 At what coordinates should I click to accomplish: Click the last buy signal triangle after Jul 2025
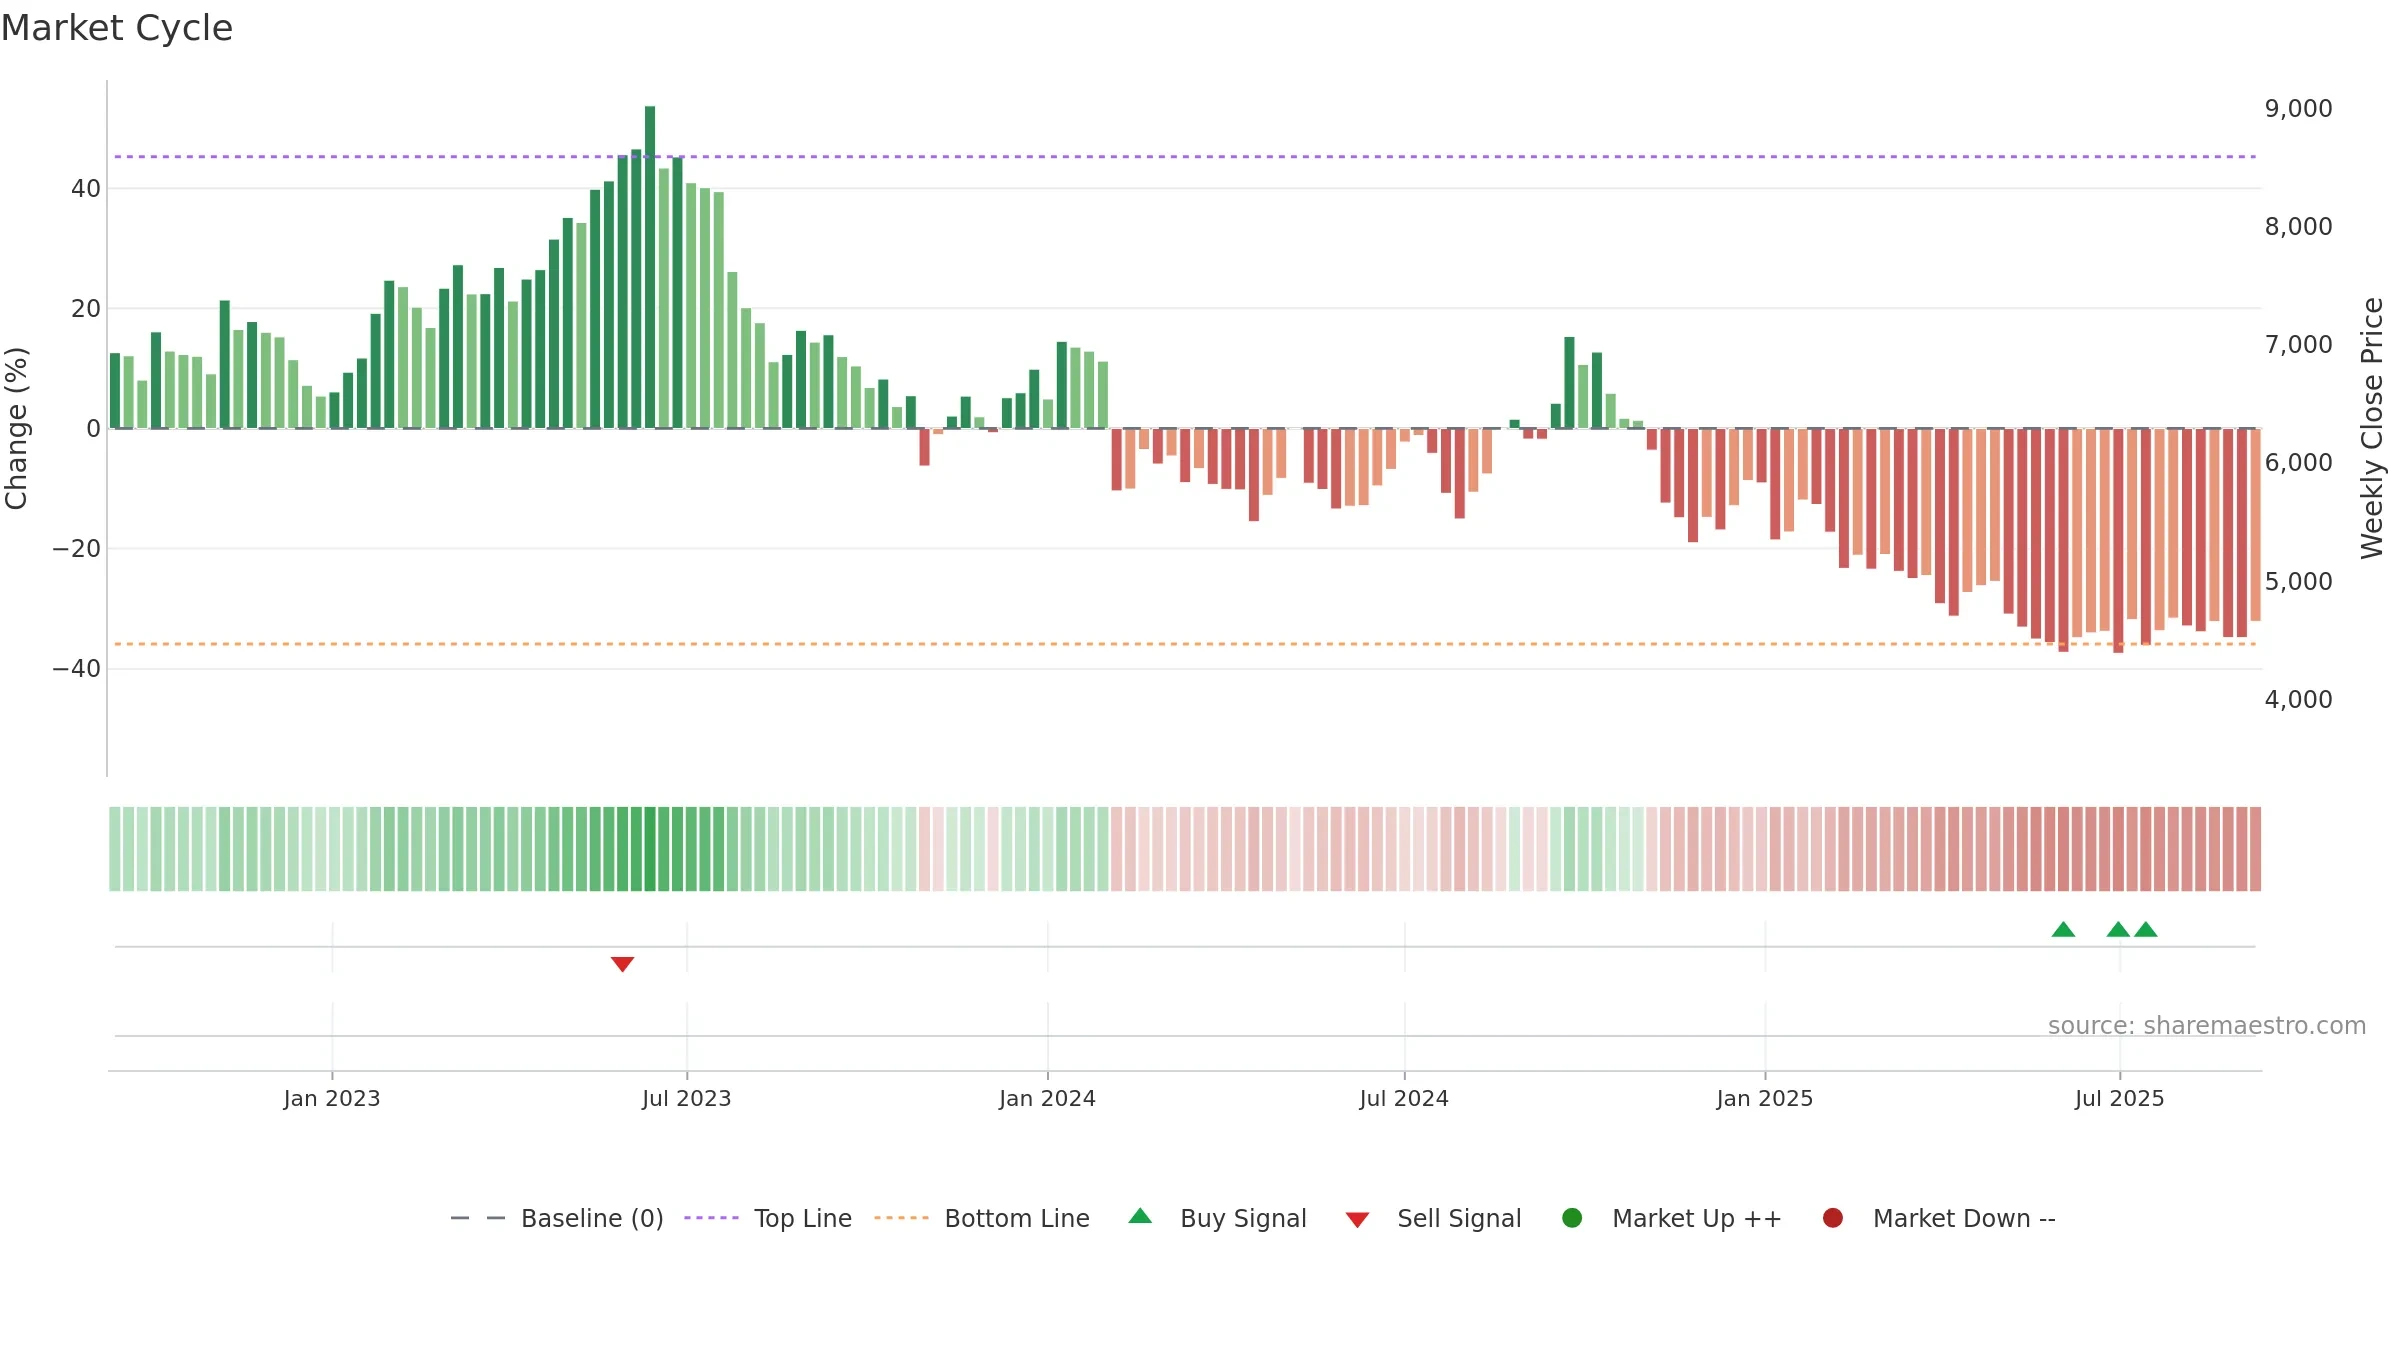tap(2145, 929)
